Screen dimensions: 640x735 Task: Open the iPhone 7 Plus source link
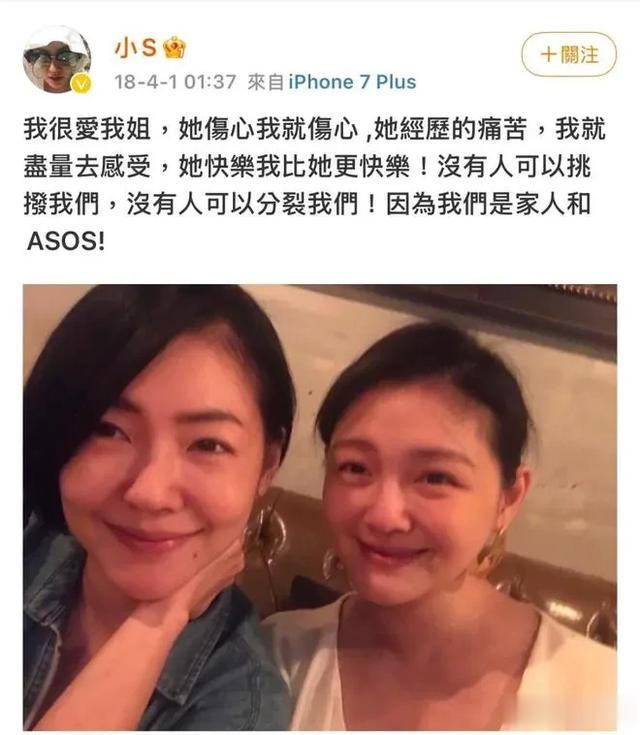tap(352, 82)
